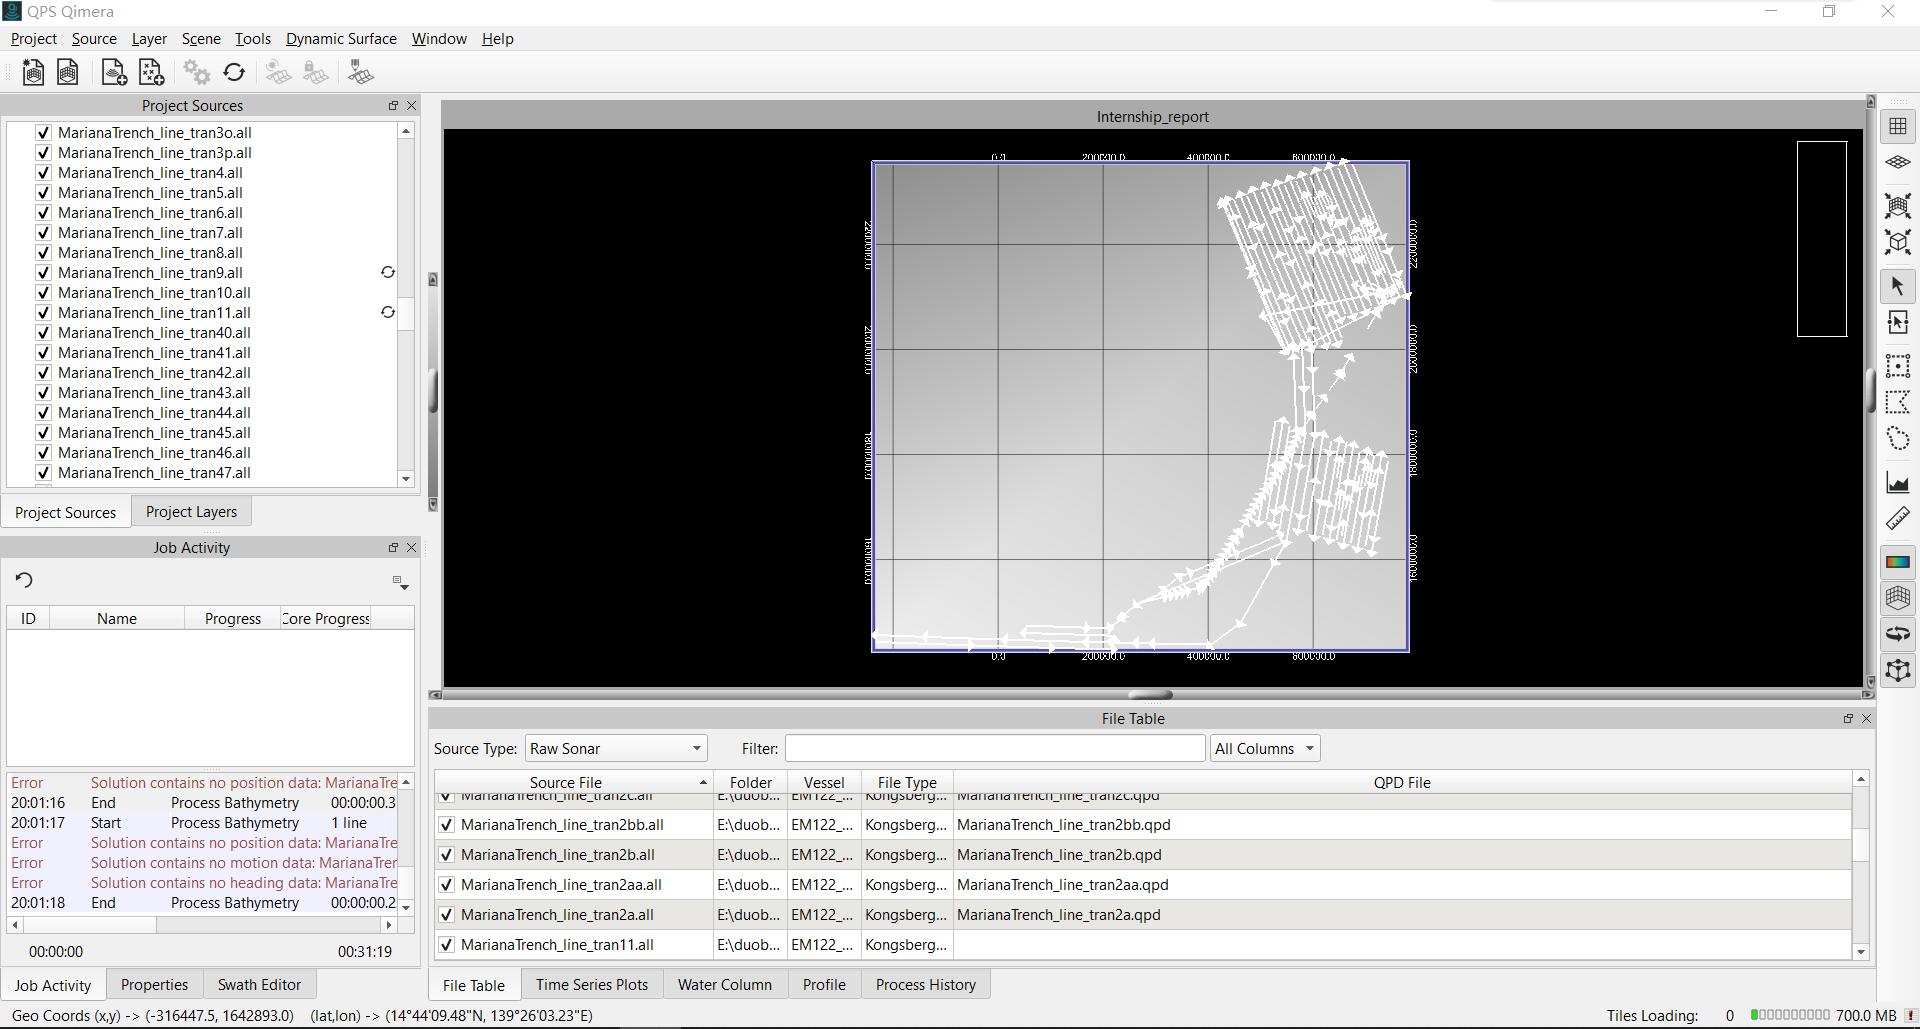
Task: Close the File Table panel
Action: click(x=1866, y=718)
